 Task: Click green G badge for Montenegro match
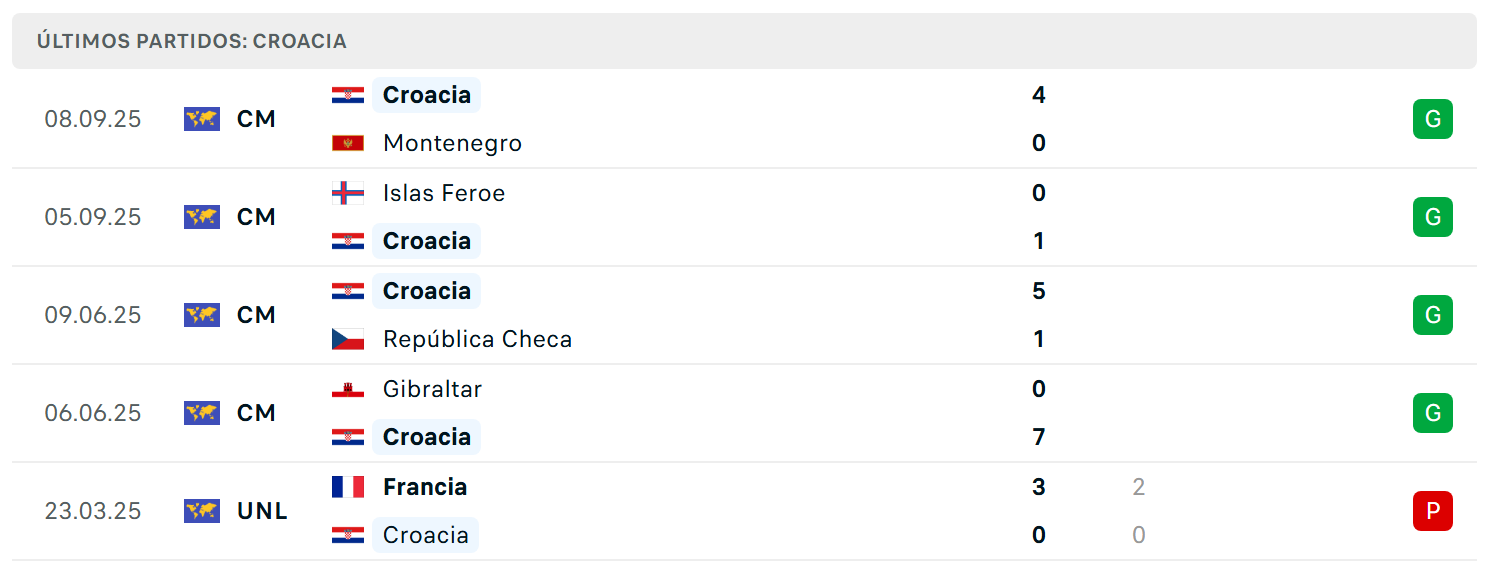click(x=1433, y=119)
